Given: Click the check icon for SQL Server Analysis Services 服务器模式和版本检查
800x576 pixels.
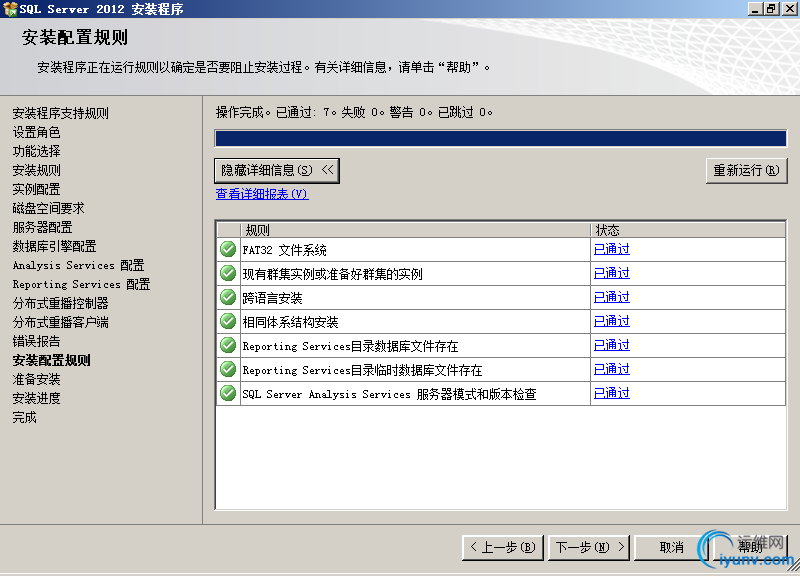Looking at the screenshot, I should (228, 393).
